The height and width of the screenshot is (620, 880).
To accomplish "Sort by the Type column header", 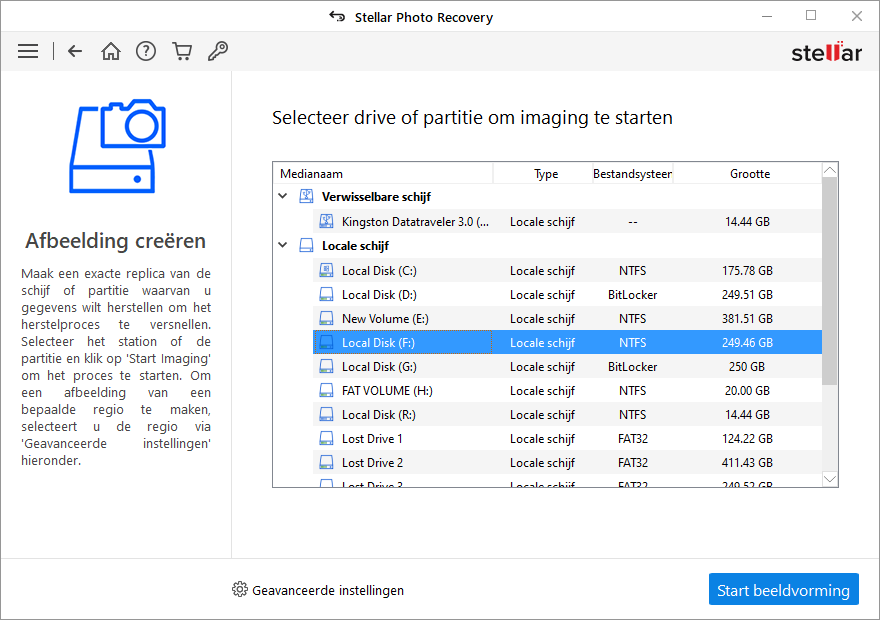I will coord(543,174).
